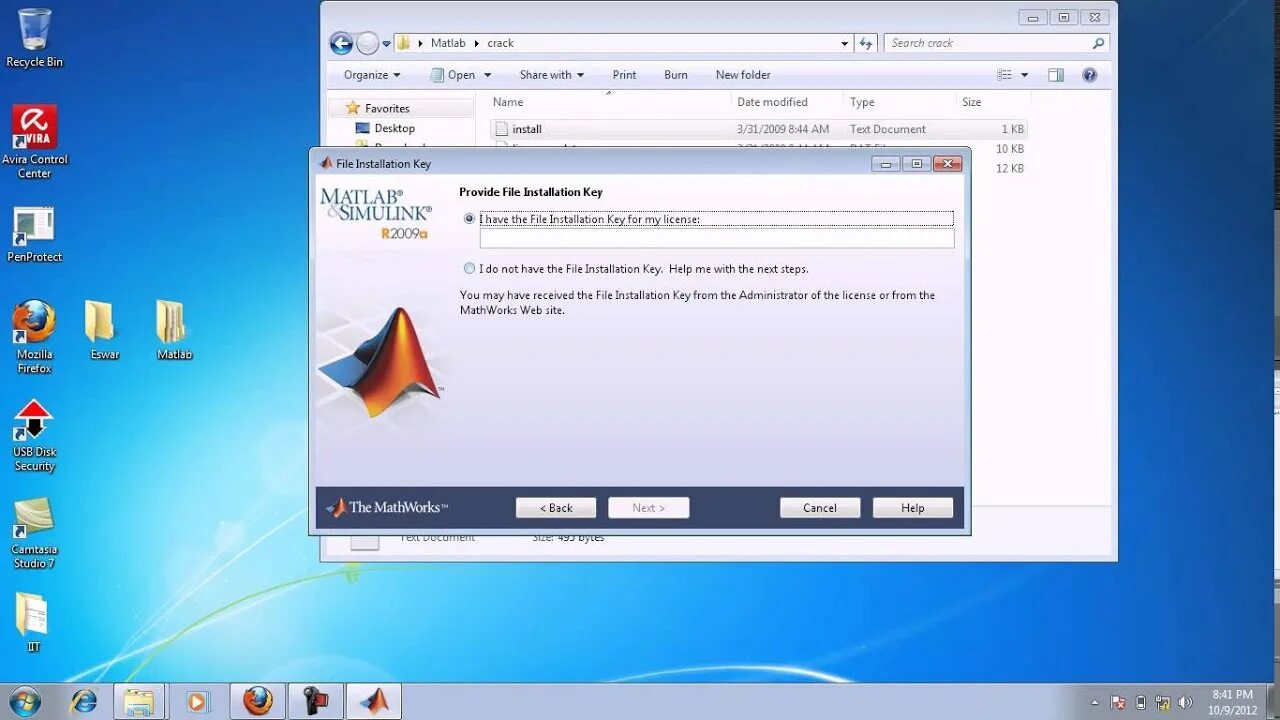Screen dimensions: 1280x720
Task: Open the Recycle Bin desktop icon
Action: point(34,39)
